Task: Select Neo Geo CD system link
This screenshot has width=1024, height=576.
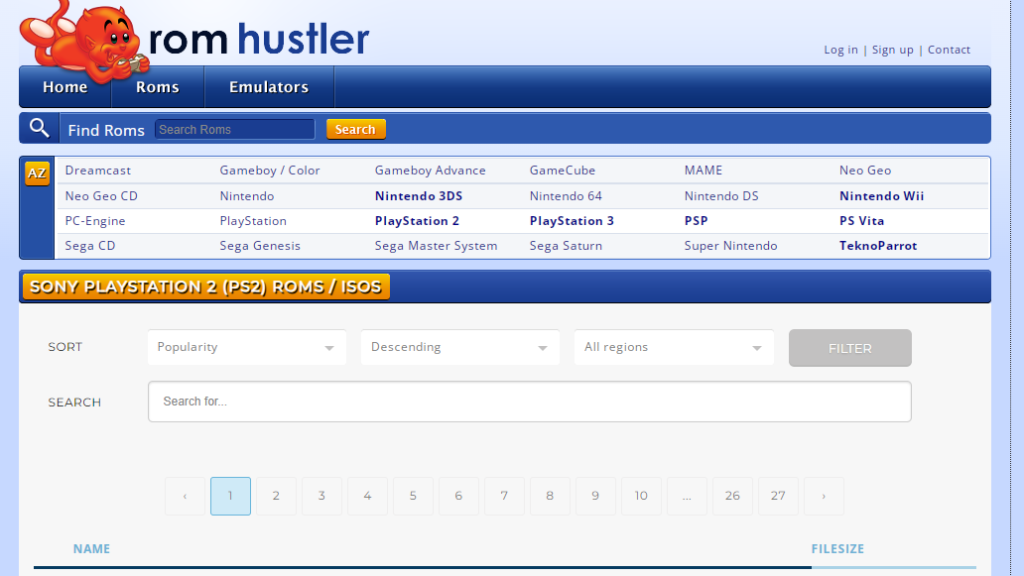Action: 101,196
